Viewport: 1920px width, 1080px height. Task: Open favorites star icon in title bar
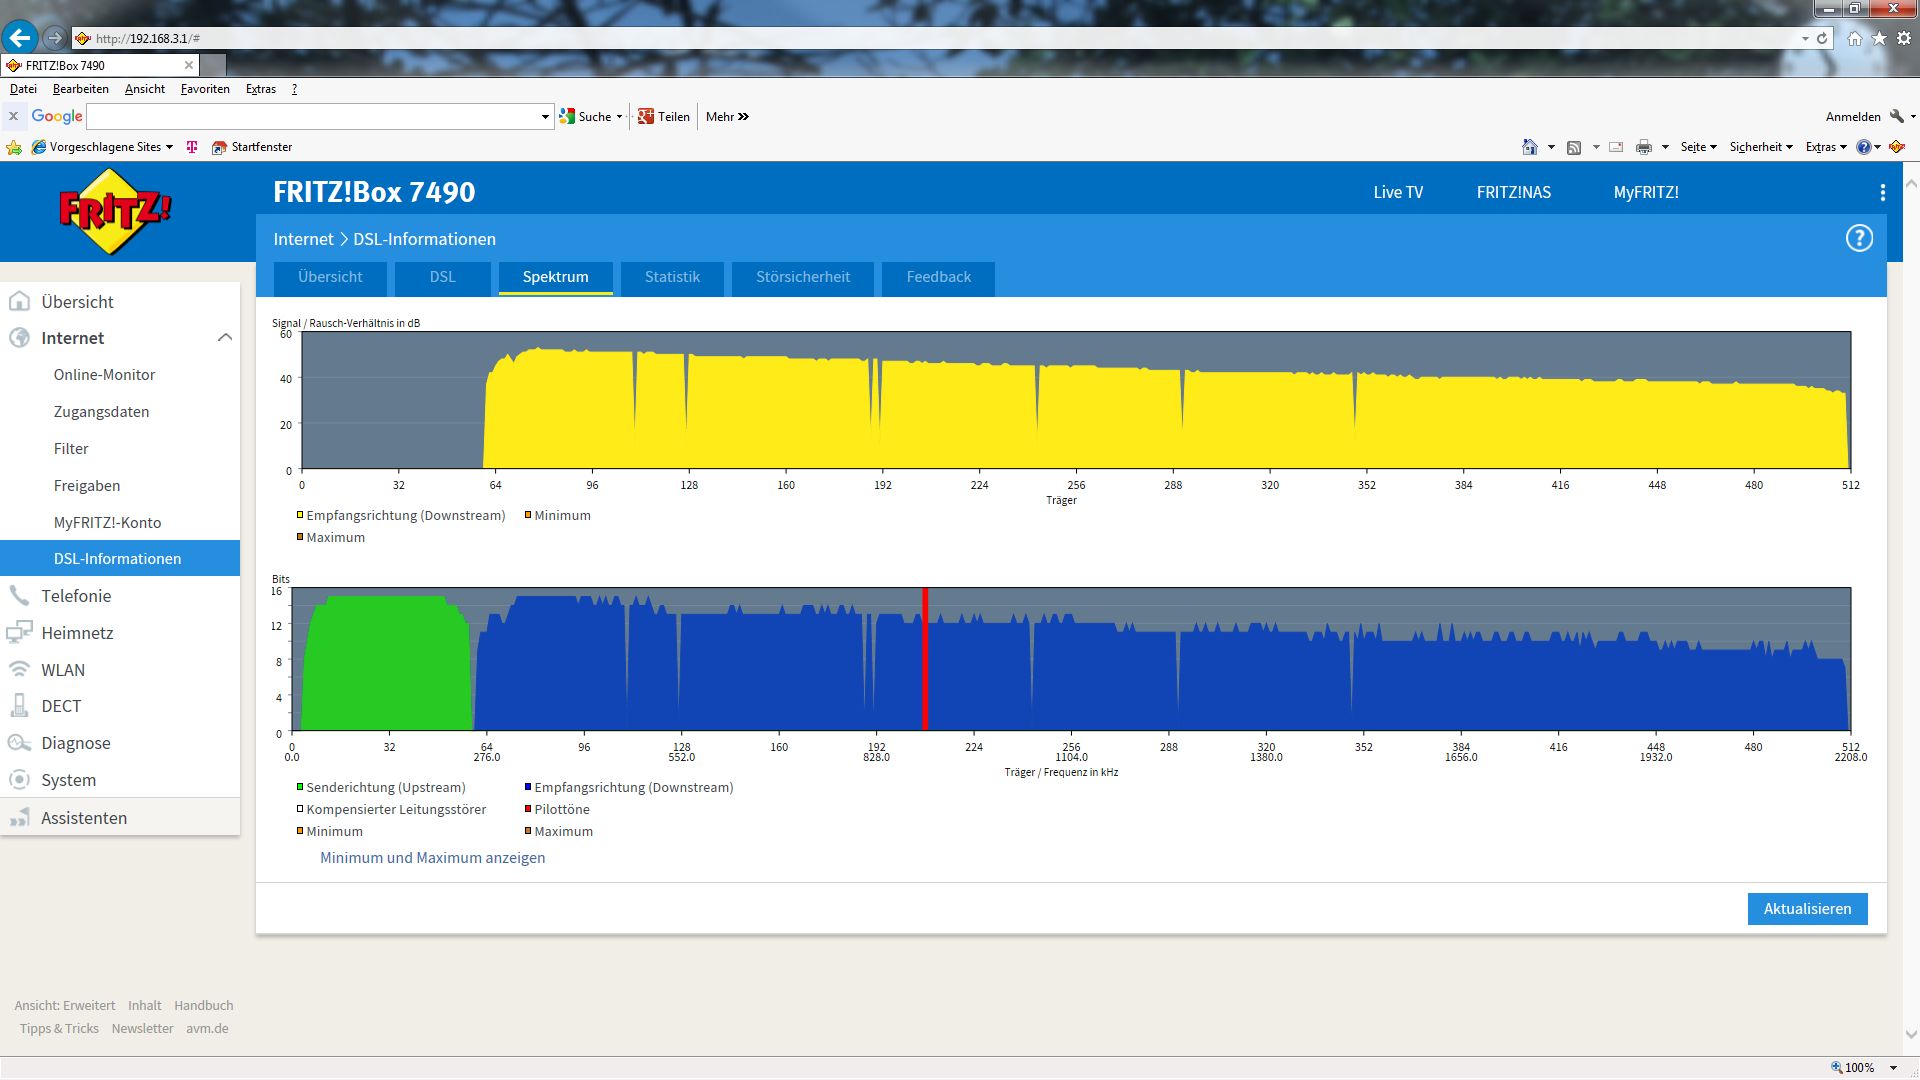point(1879,38)
